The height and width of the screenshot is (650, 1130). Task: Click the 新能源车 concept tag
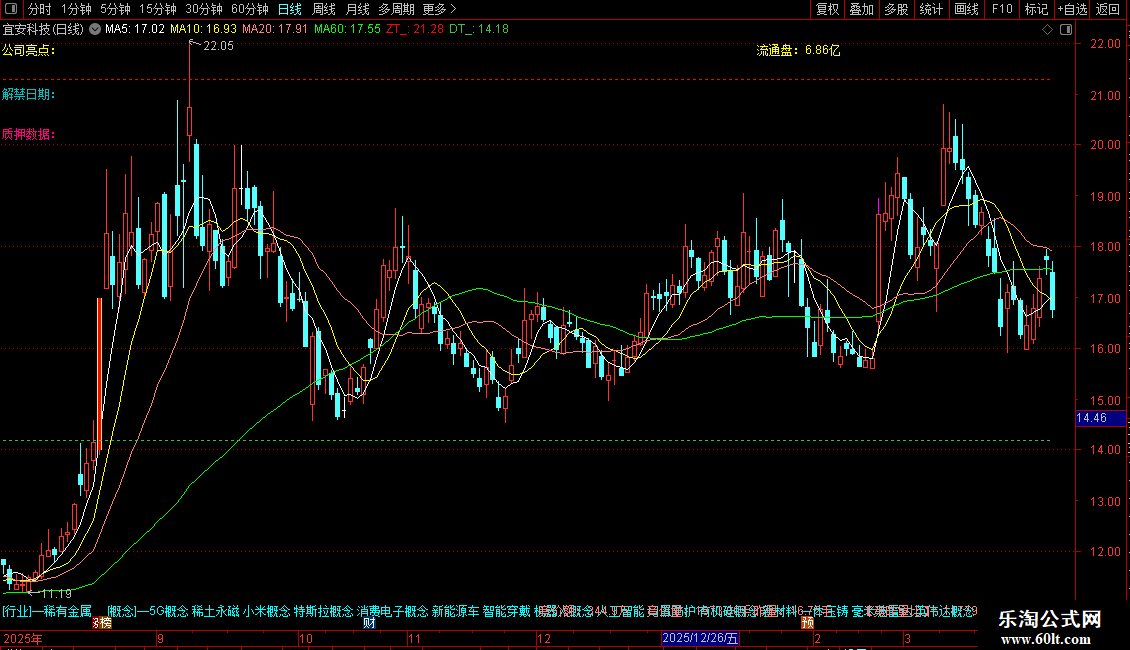click(455, 611)
